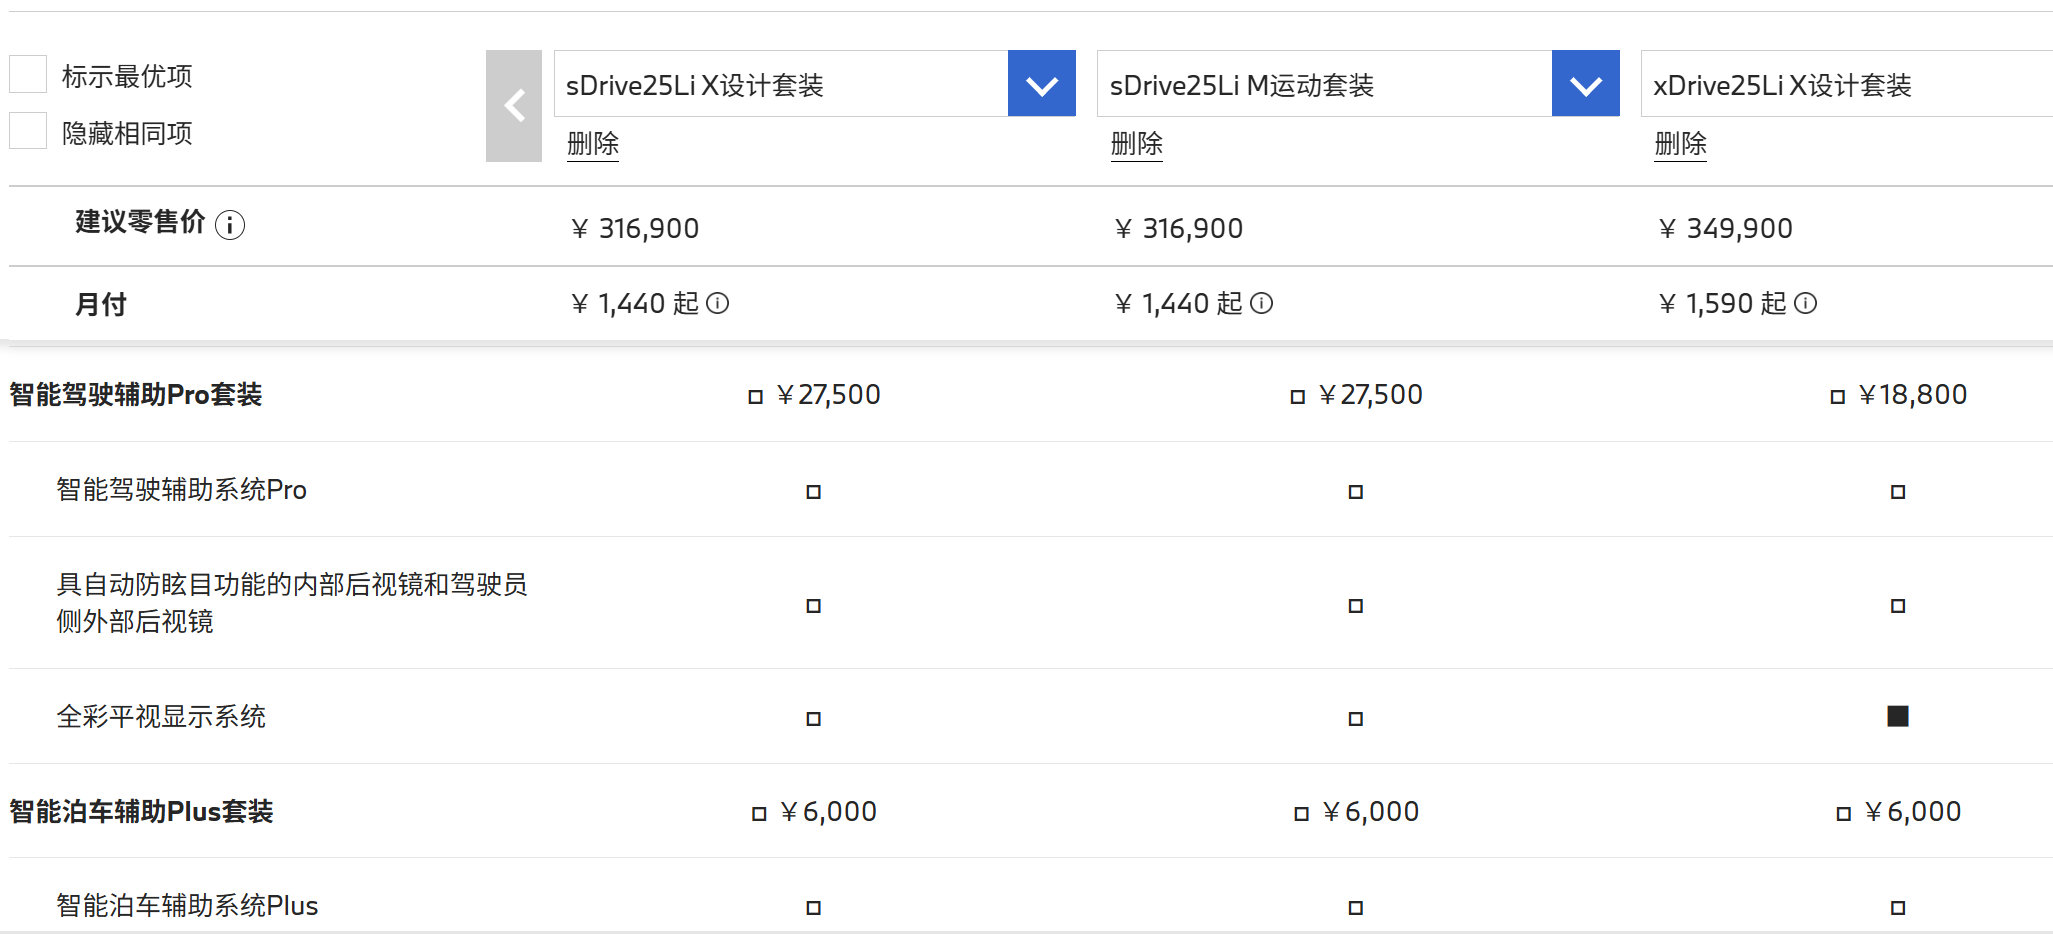
Task: Open info icon next to 建议零售价
Action: (230, 225)
